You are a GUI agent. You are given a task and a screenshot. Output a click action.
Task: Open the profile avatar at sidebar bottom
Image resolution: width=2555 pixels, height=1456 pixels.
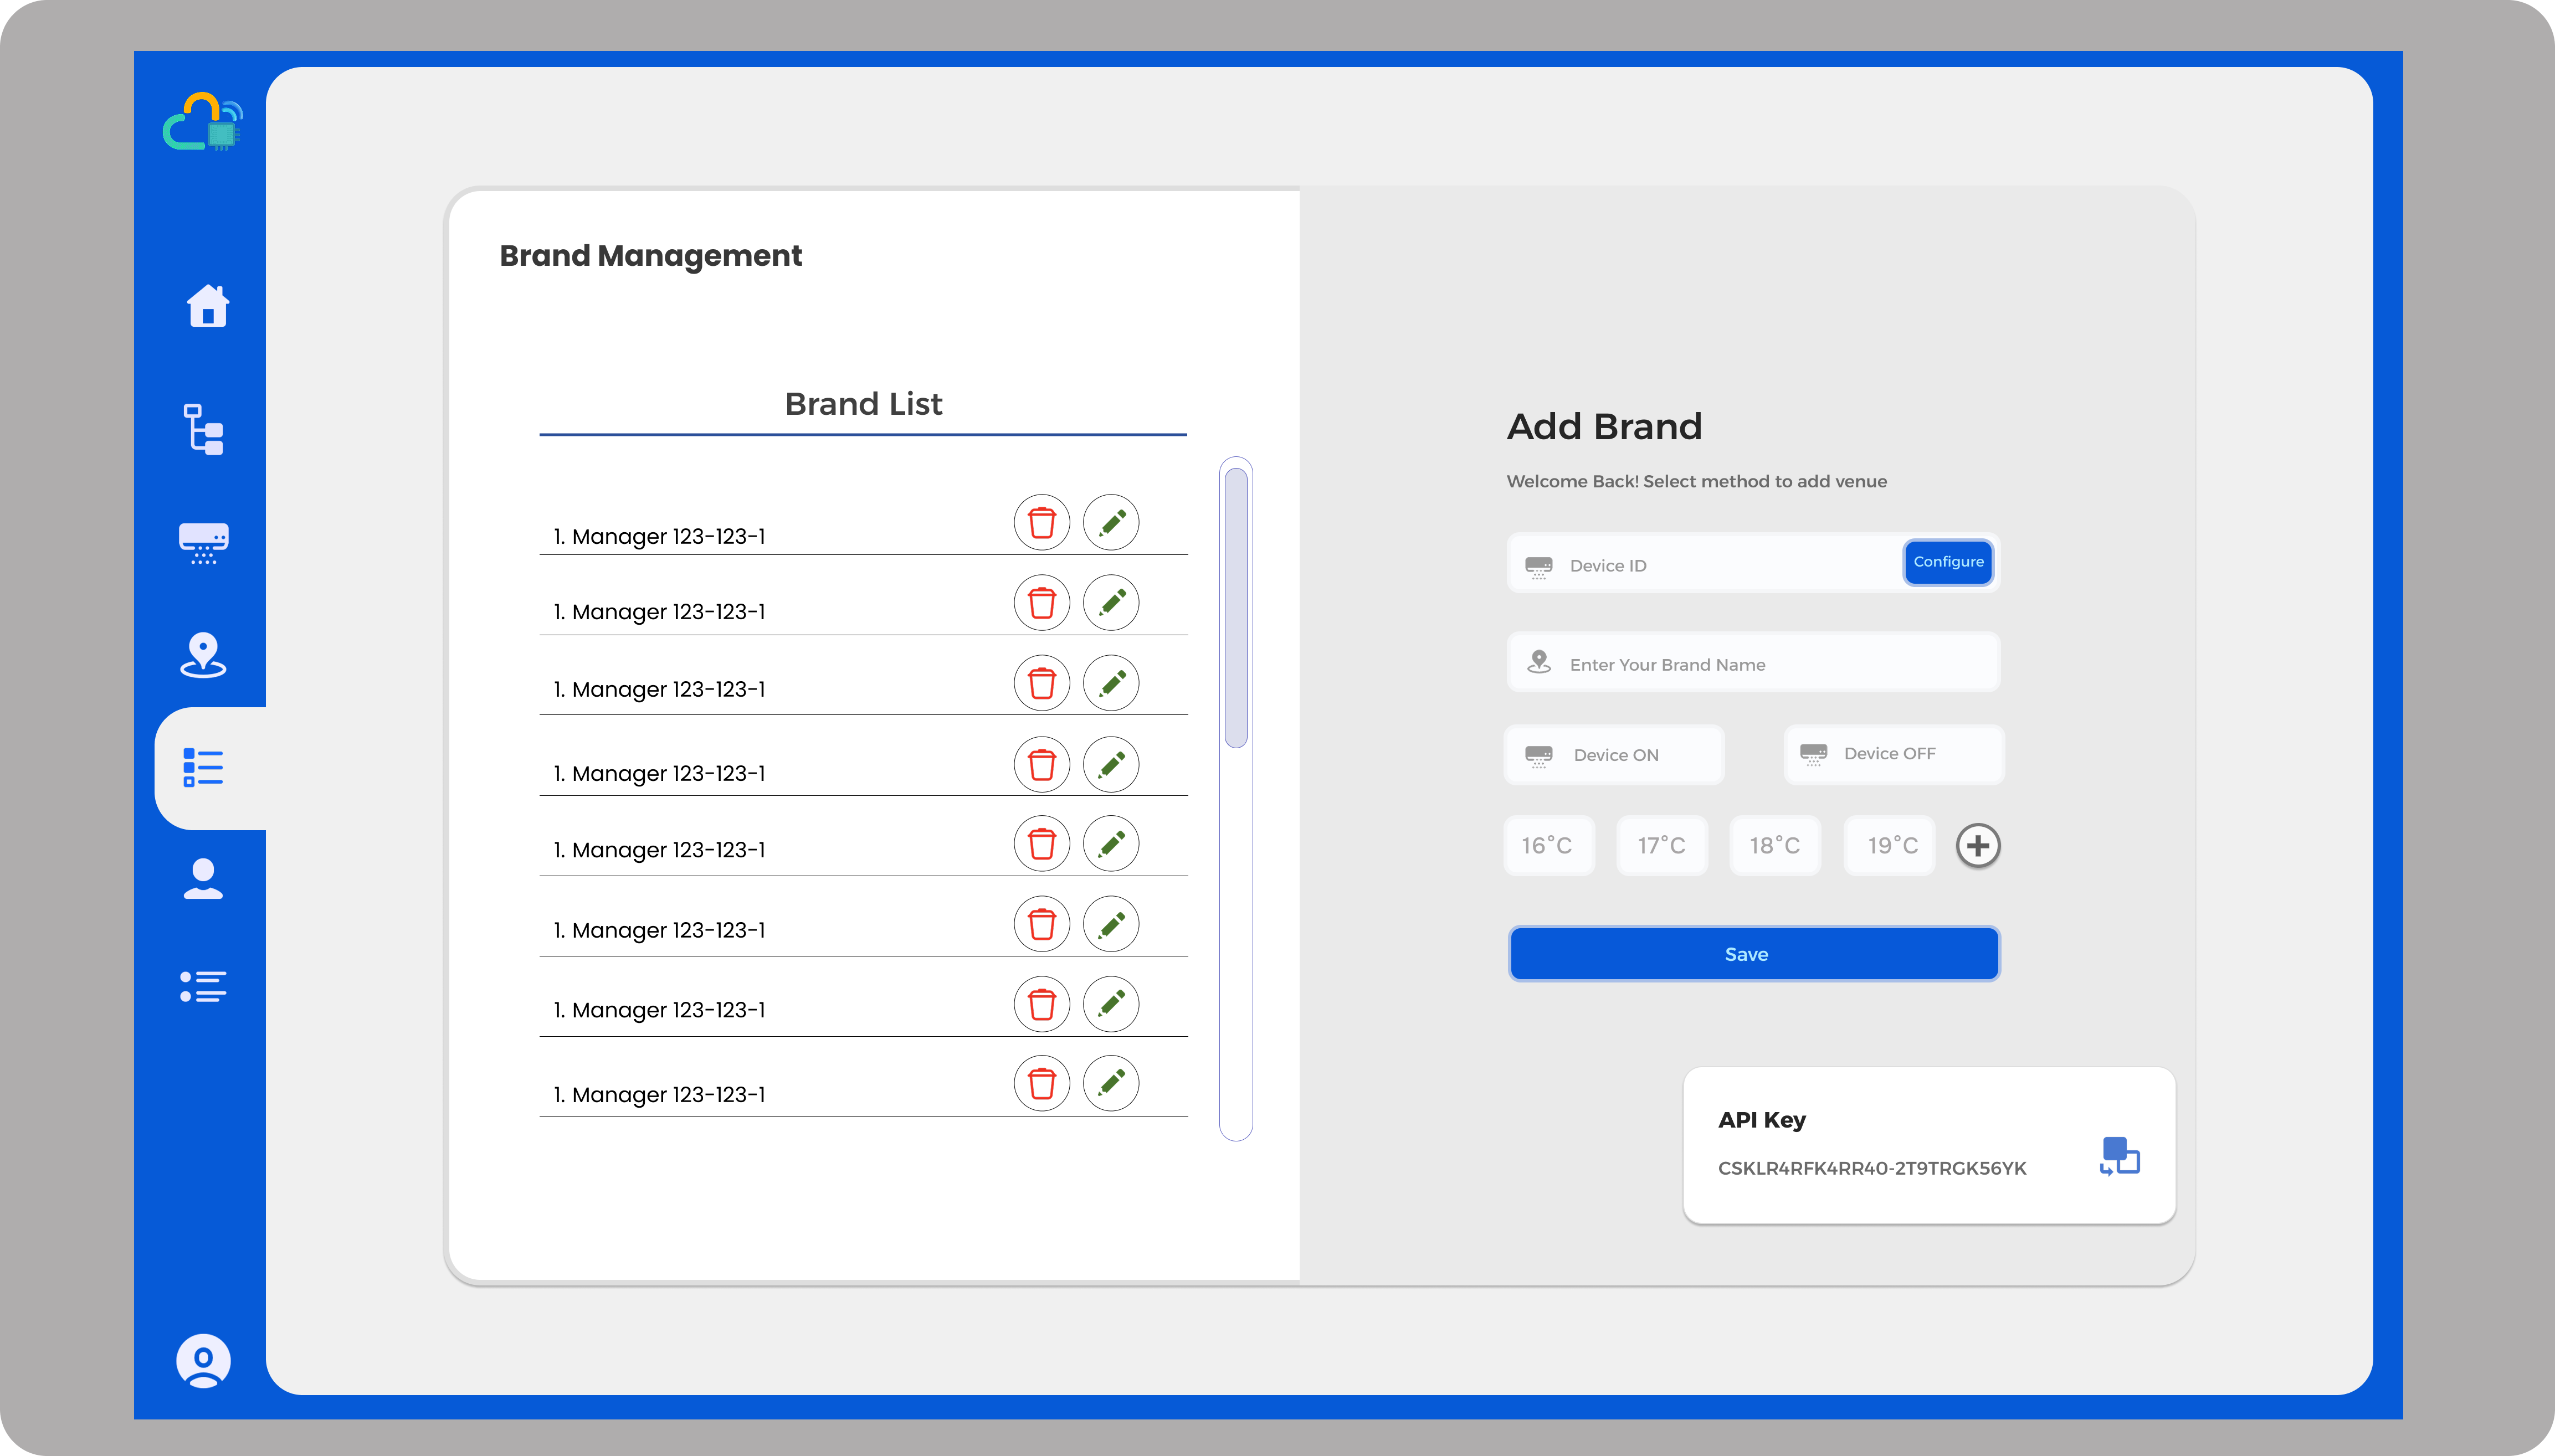203,1361
